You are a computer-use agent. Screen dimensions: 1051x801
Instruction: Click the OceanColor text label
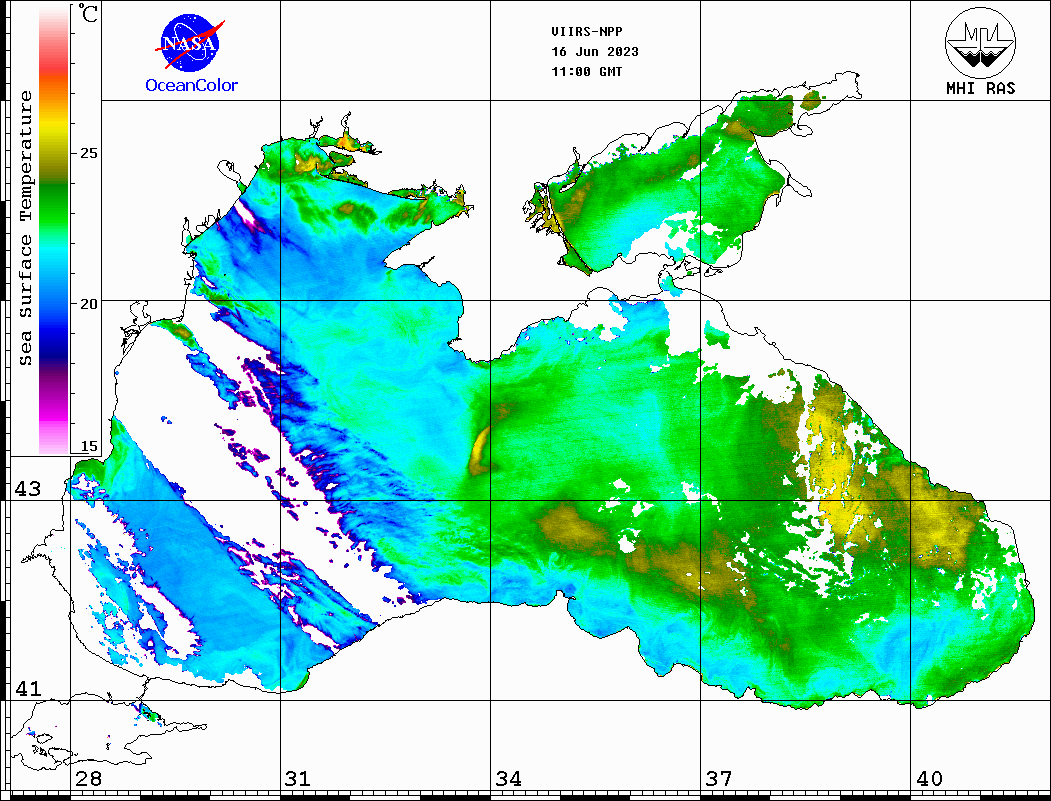coord(192,85)
